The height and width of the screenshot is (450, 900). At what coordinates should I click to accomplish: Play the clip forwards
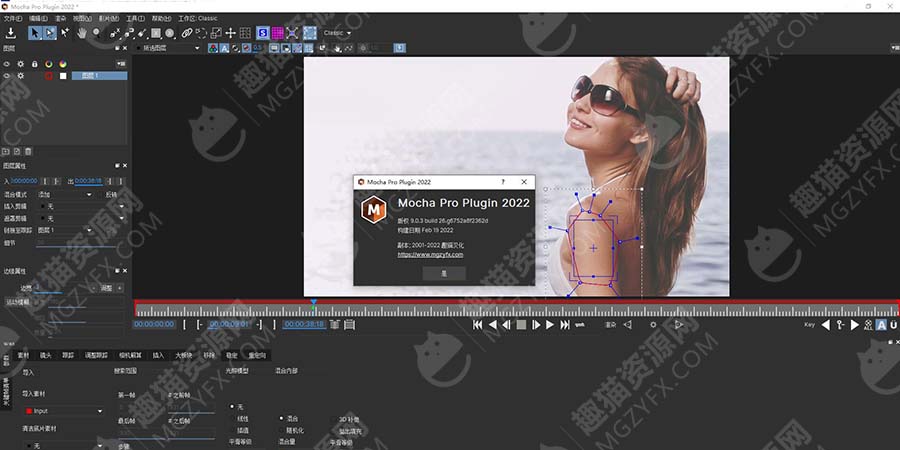point(550,325)
